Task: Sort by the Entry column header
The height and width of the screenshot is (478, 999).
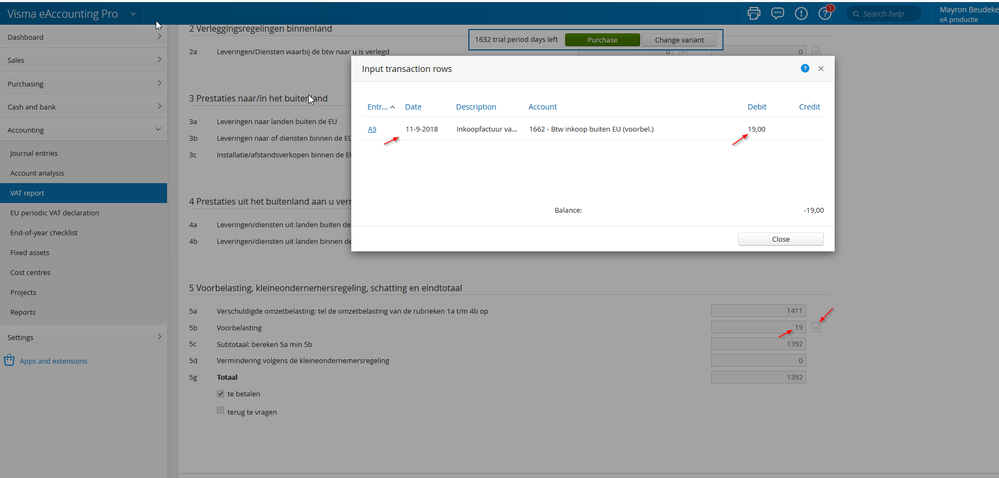Action: tap(380, 107)
